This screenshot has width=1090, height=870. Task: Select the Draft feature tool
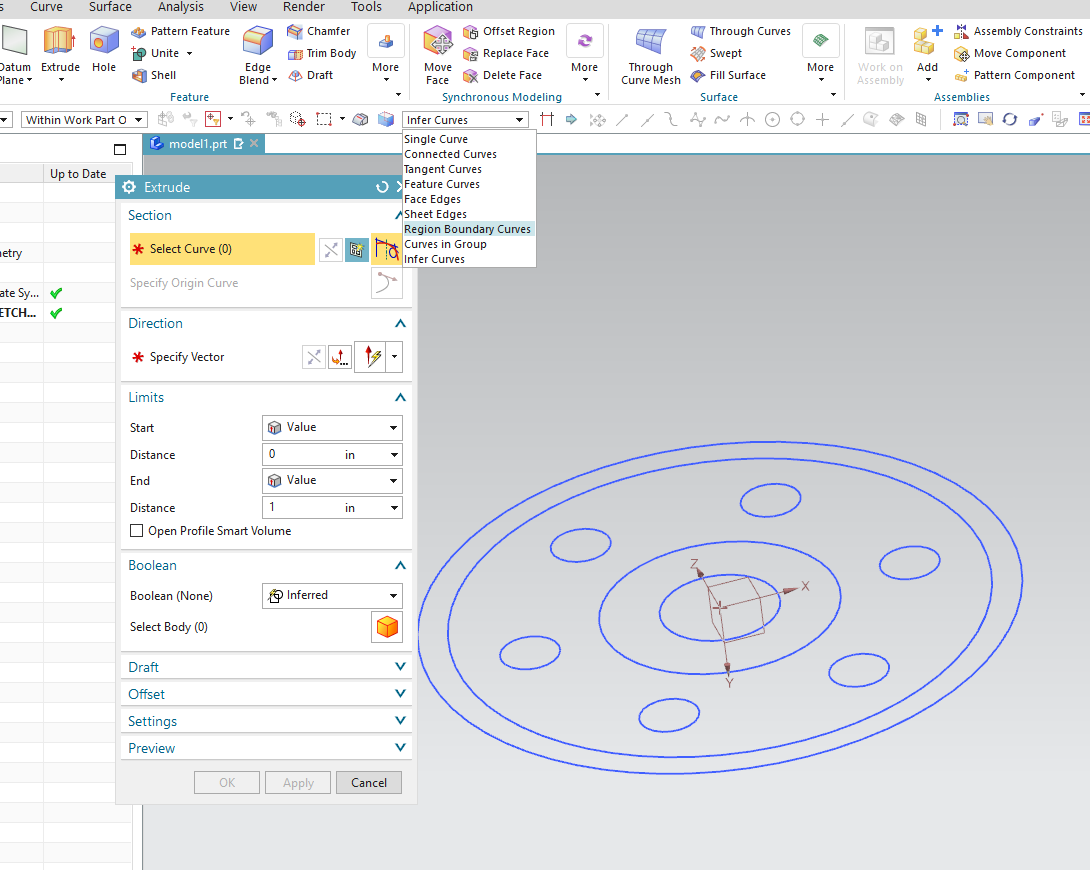point(311,75)
